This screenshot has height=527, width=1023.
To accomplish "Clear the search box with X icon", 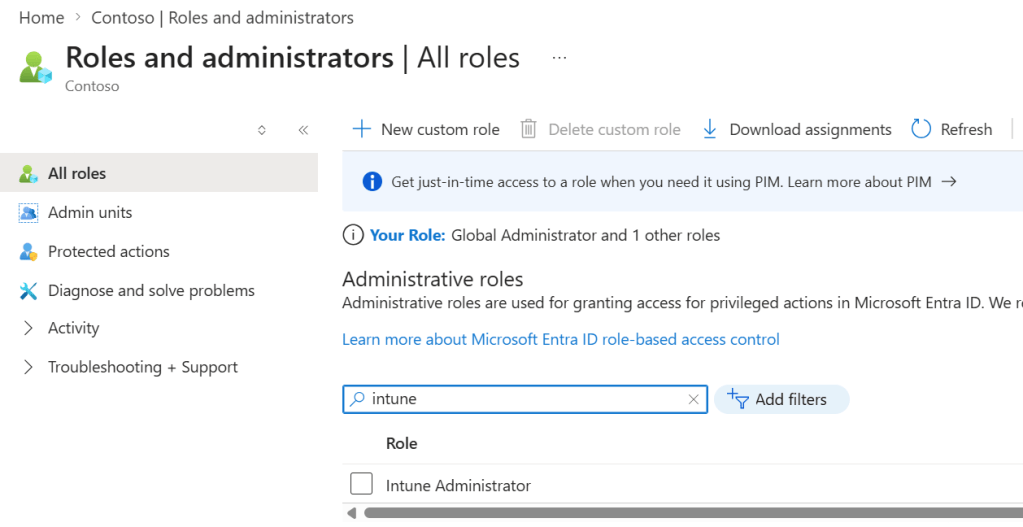I will point(693,399).
